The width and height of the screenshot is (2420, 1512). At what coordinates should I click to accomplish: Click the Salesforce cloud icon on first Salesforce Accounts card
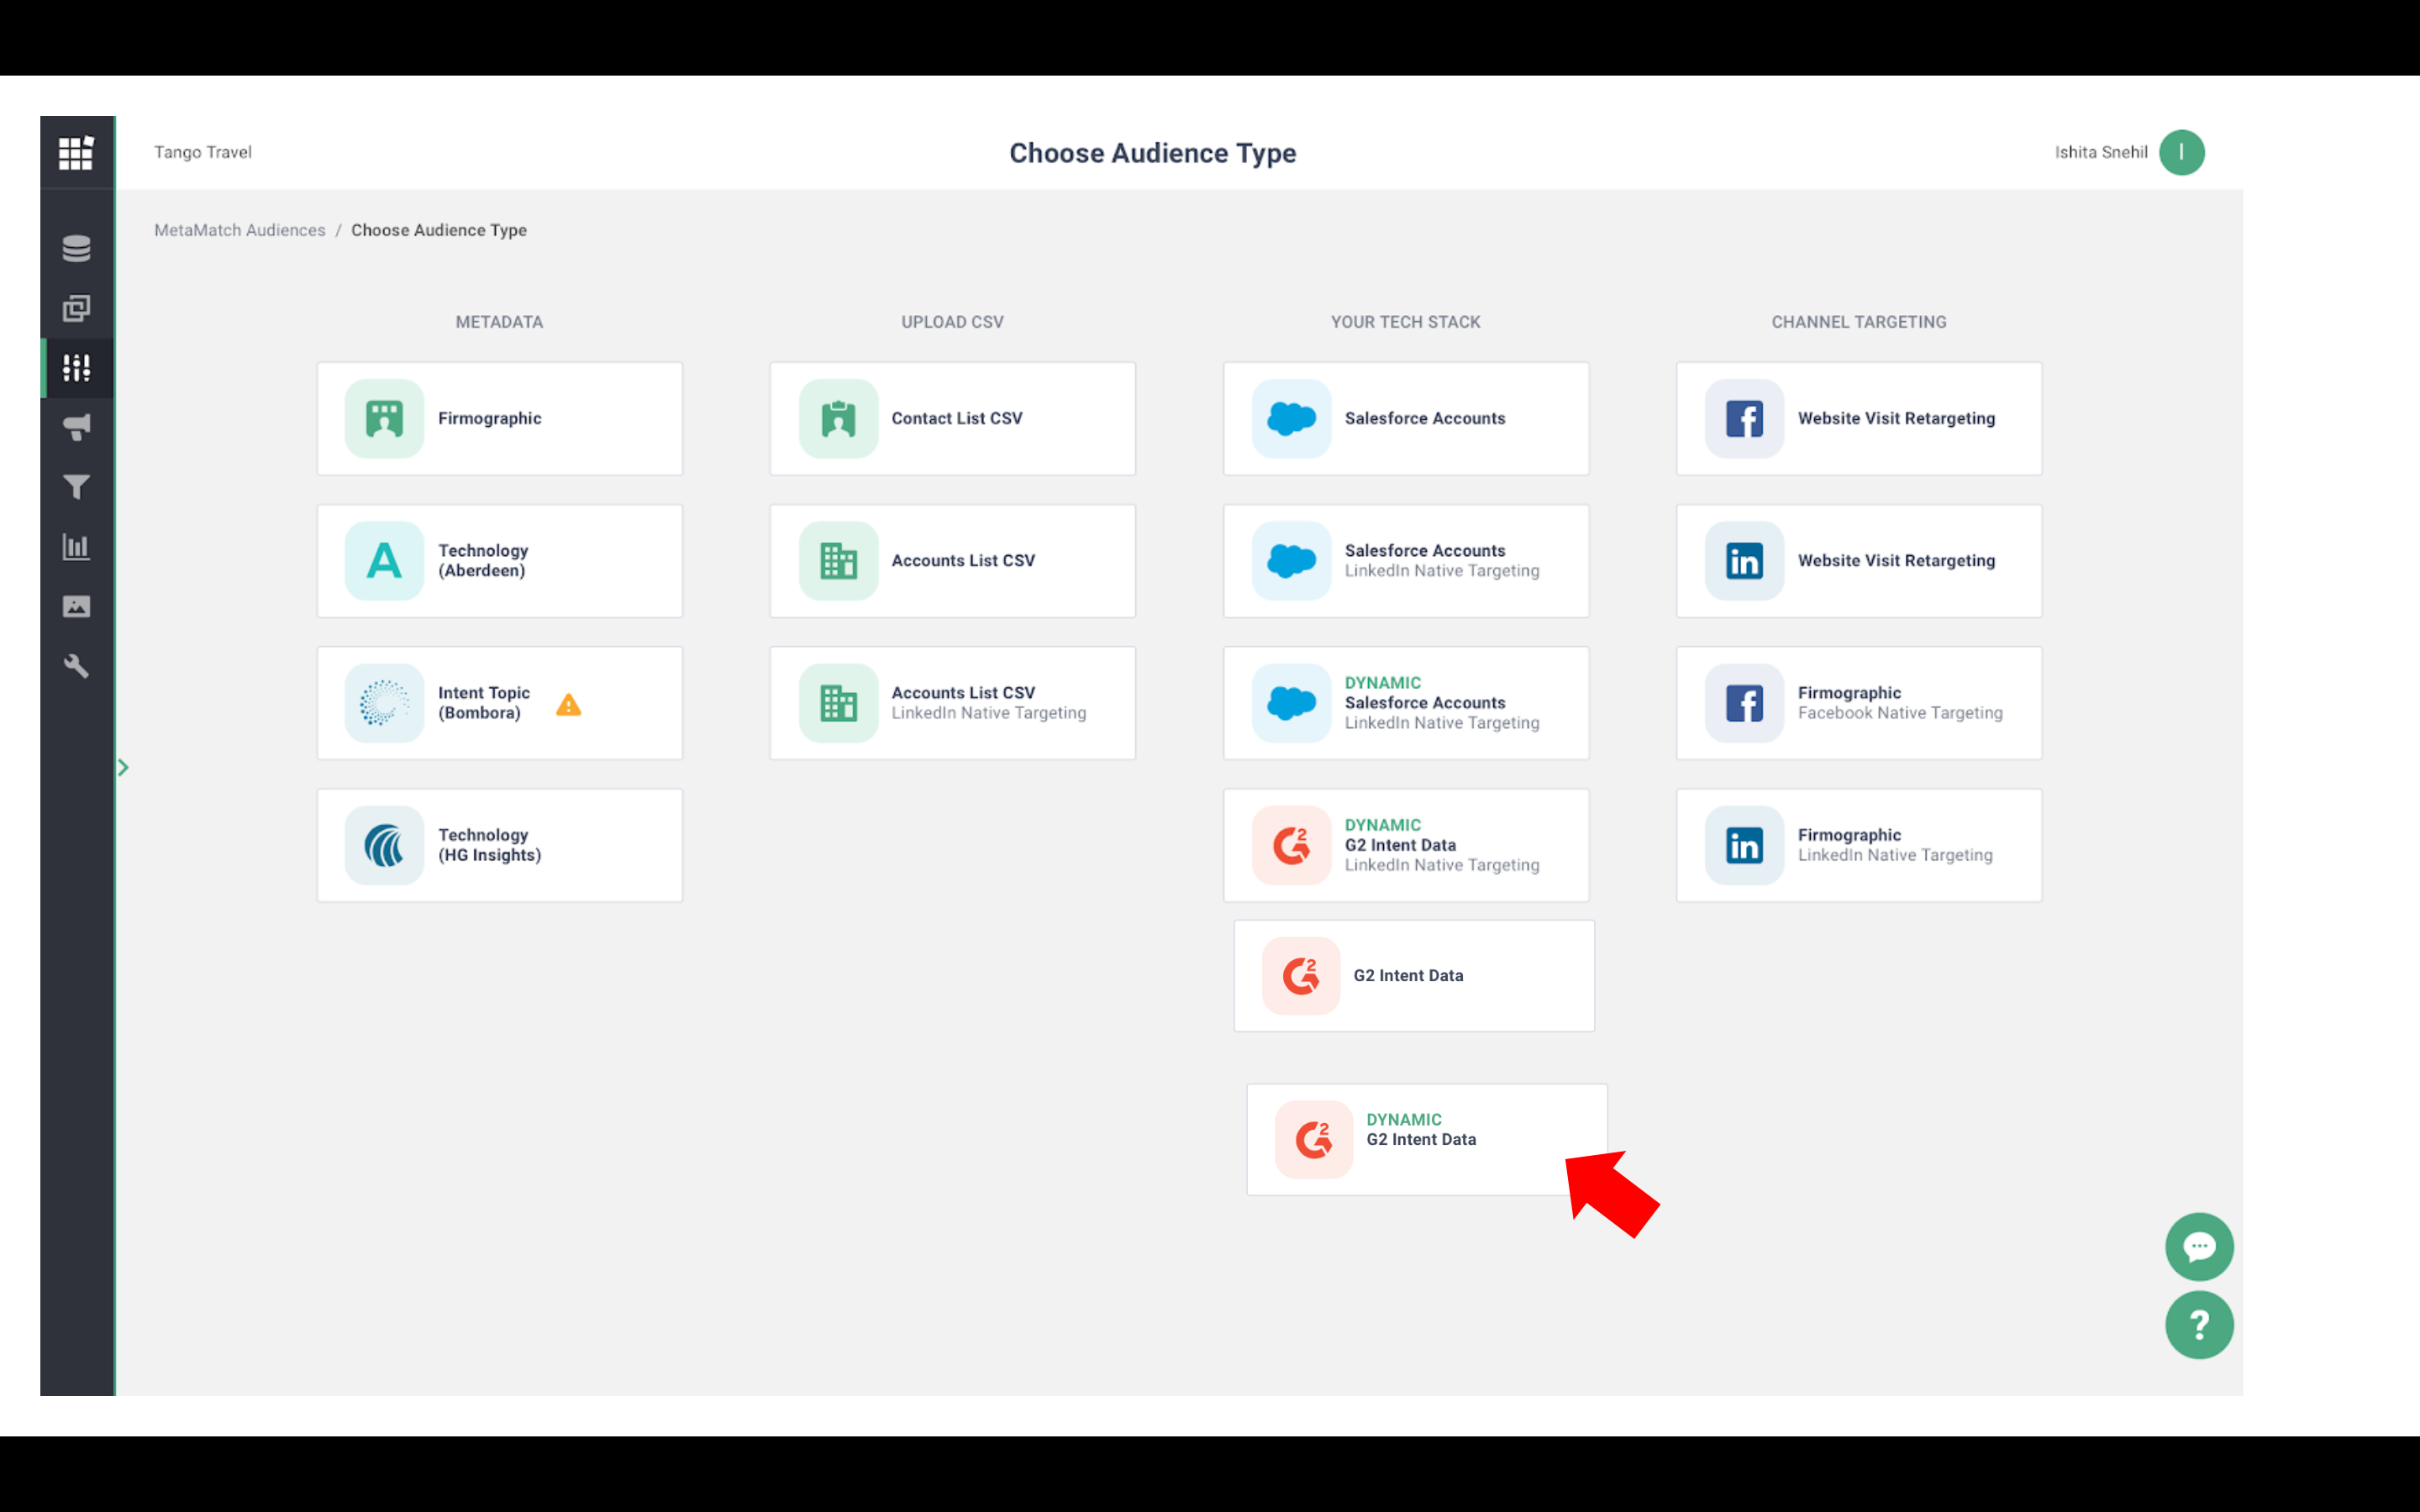pos(1291,419)
